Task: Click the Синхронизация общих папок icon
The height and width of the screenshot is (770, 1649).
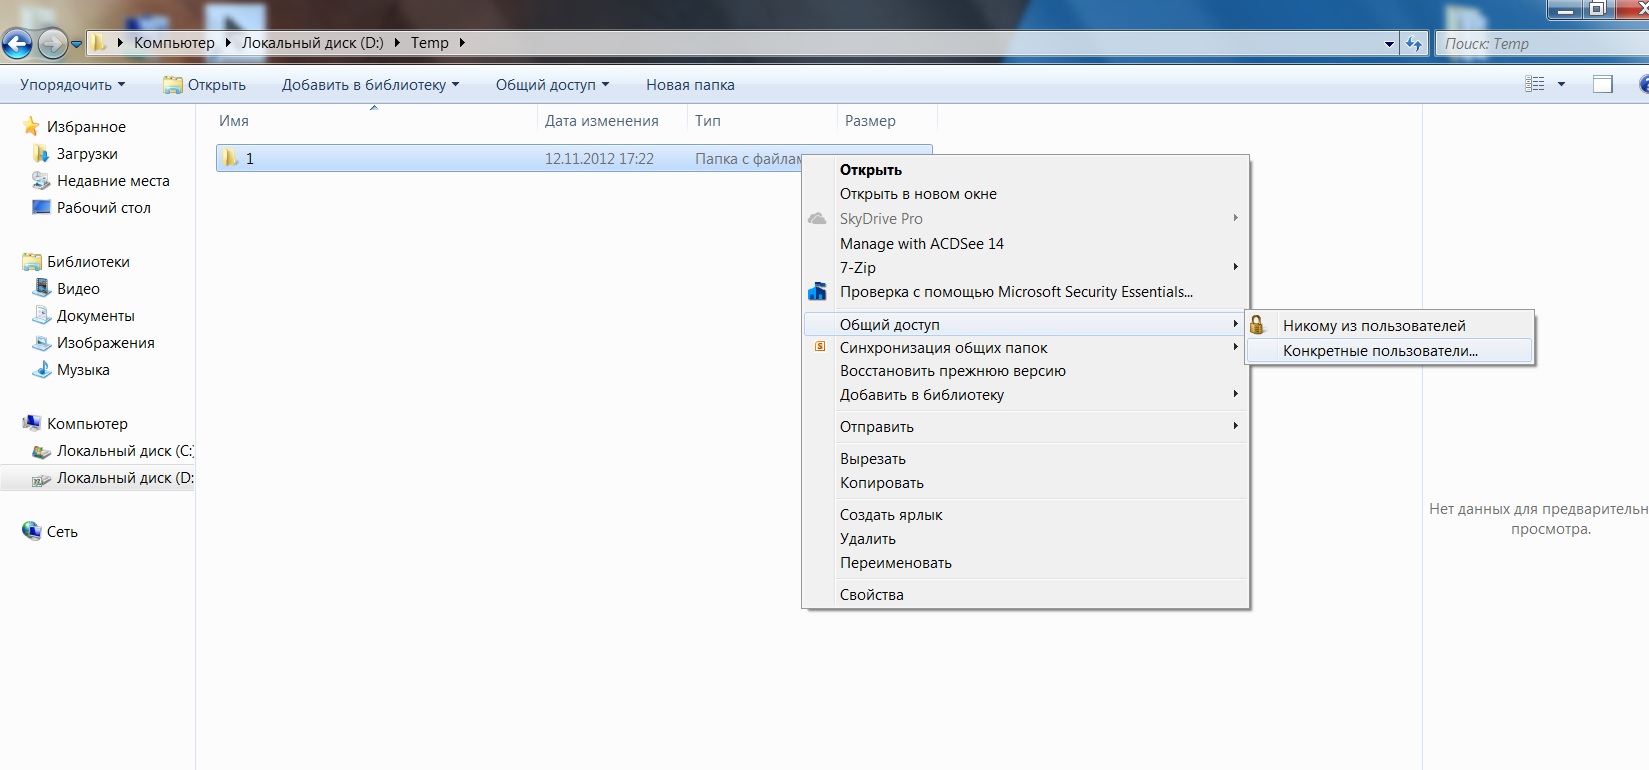Action: click(x=820, y=347)
